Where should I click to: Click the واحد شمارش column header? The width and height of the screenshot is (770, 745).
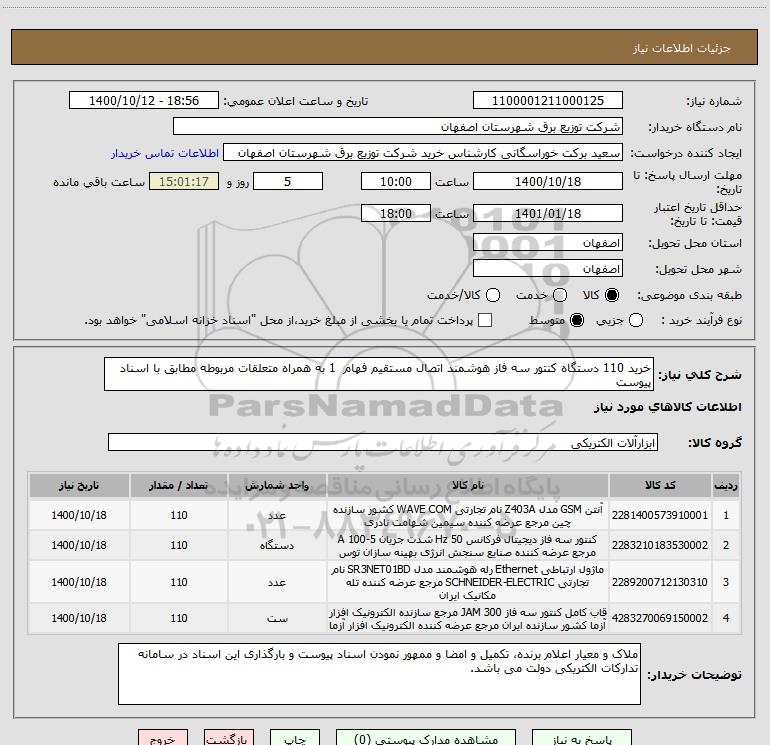(x=277, y=485)
